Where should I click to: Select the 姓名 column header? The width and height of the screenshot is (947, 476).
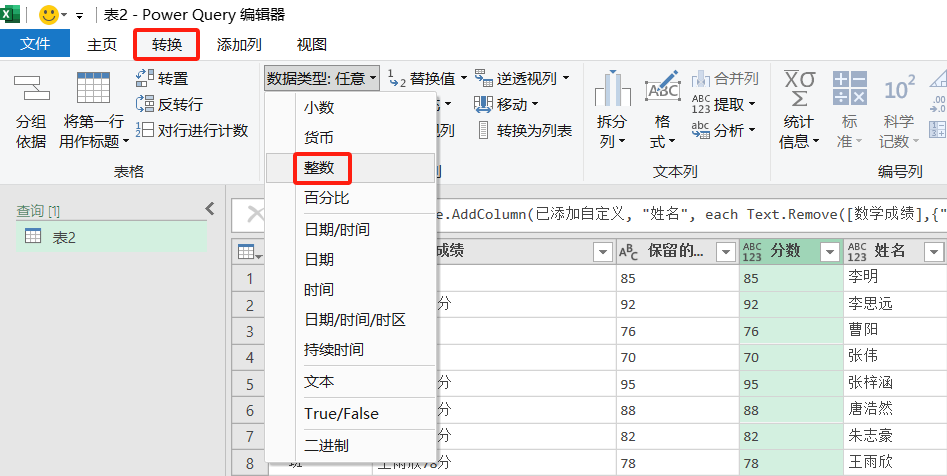[x=894, y=252]
